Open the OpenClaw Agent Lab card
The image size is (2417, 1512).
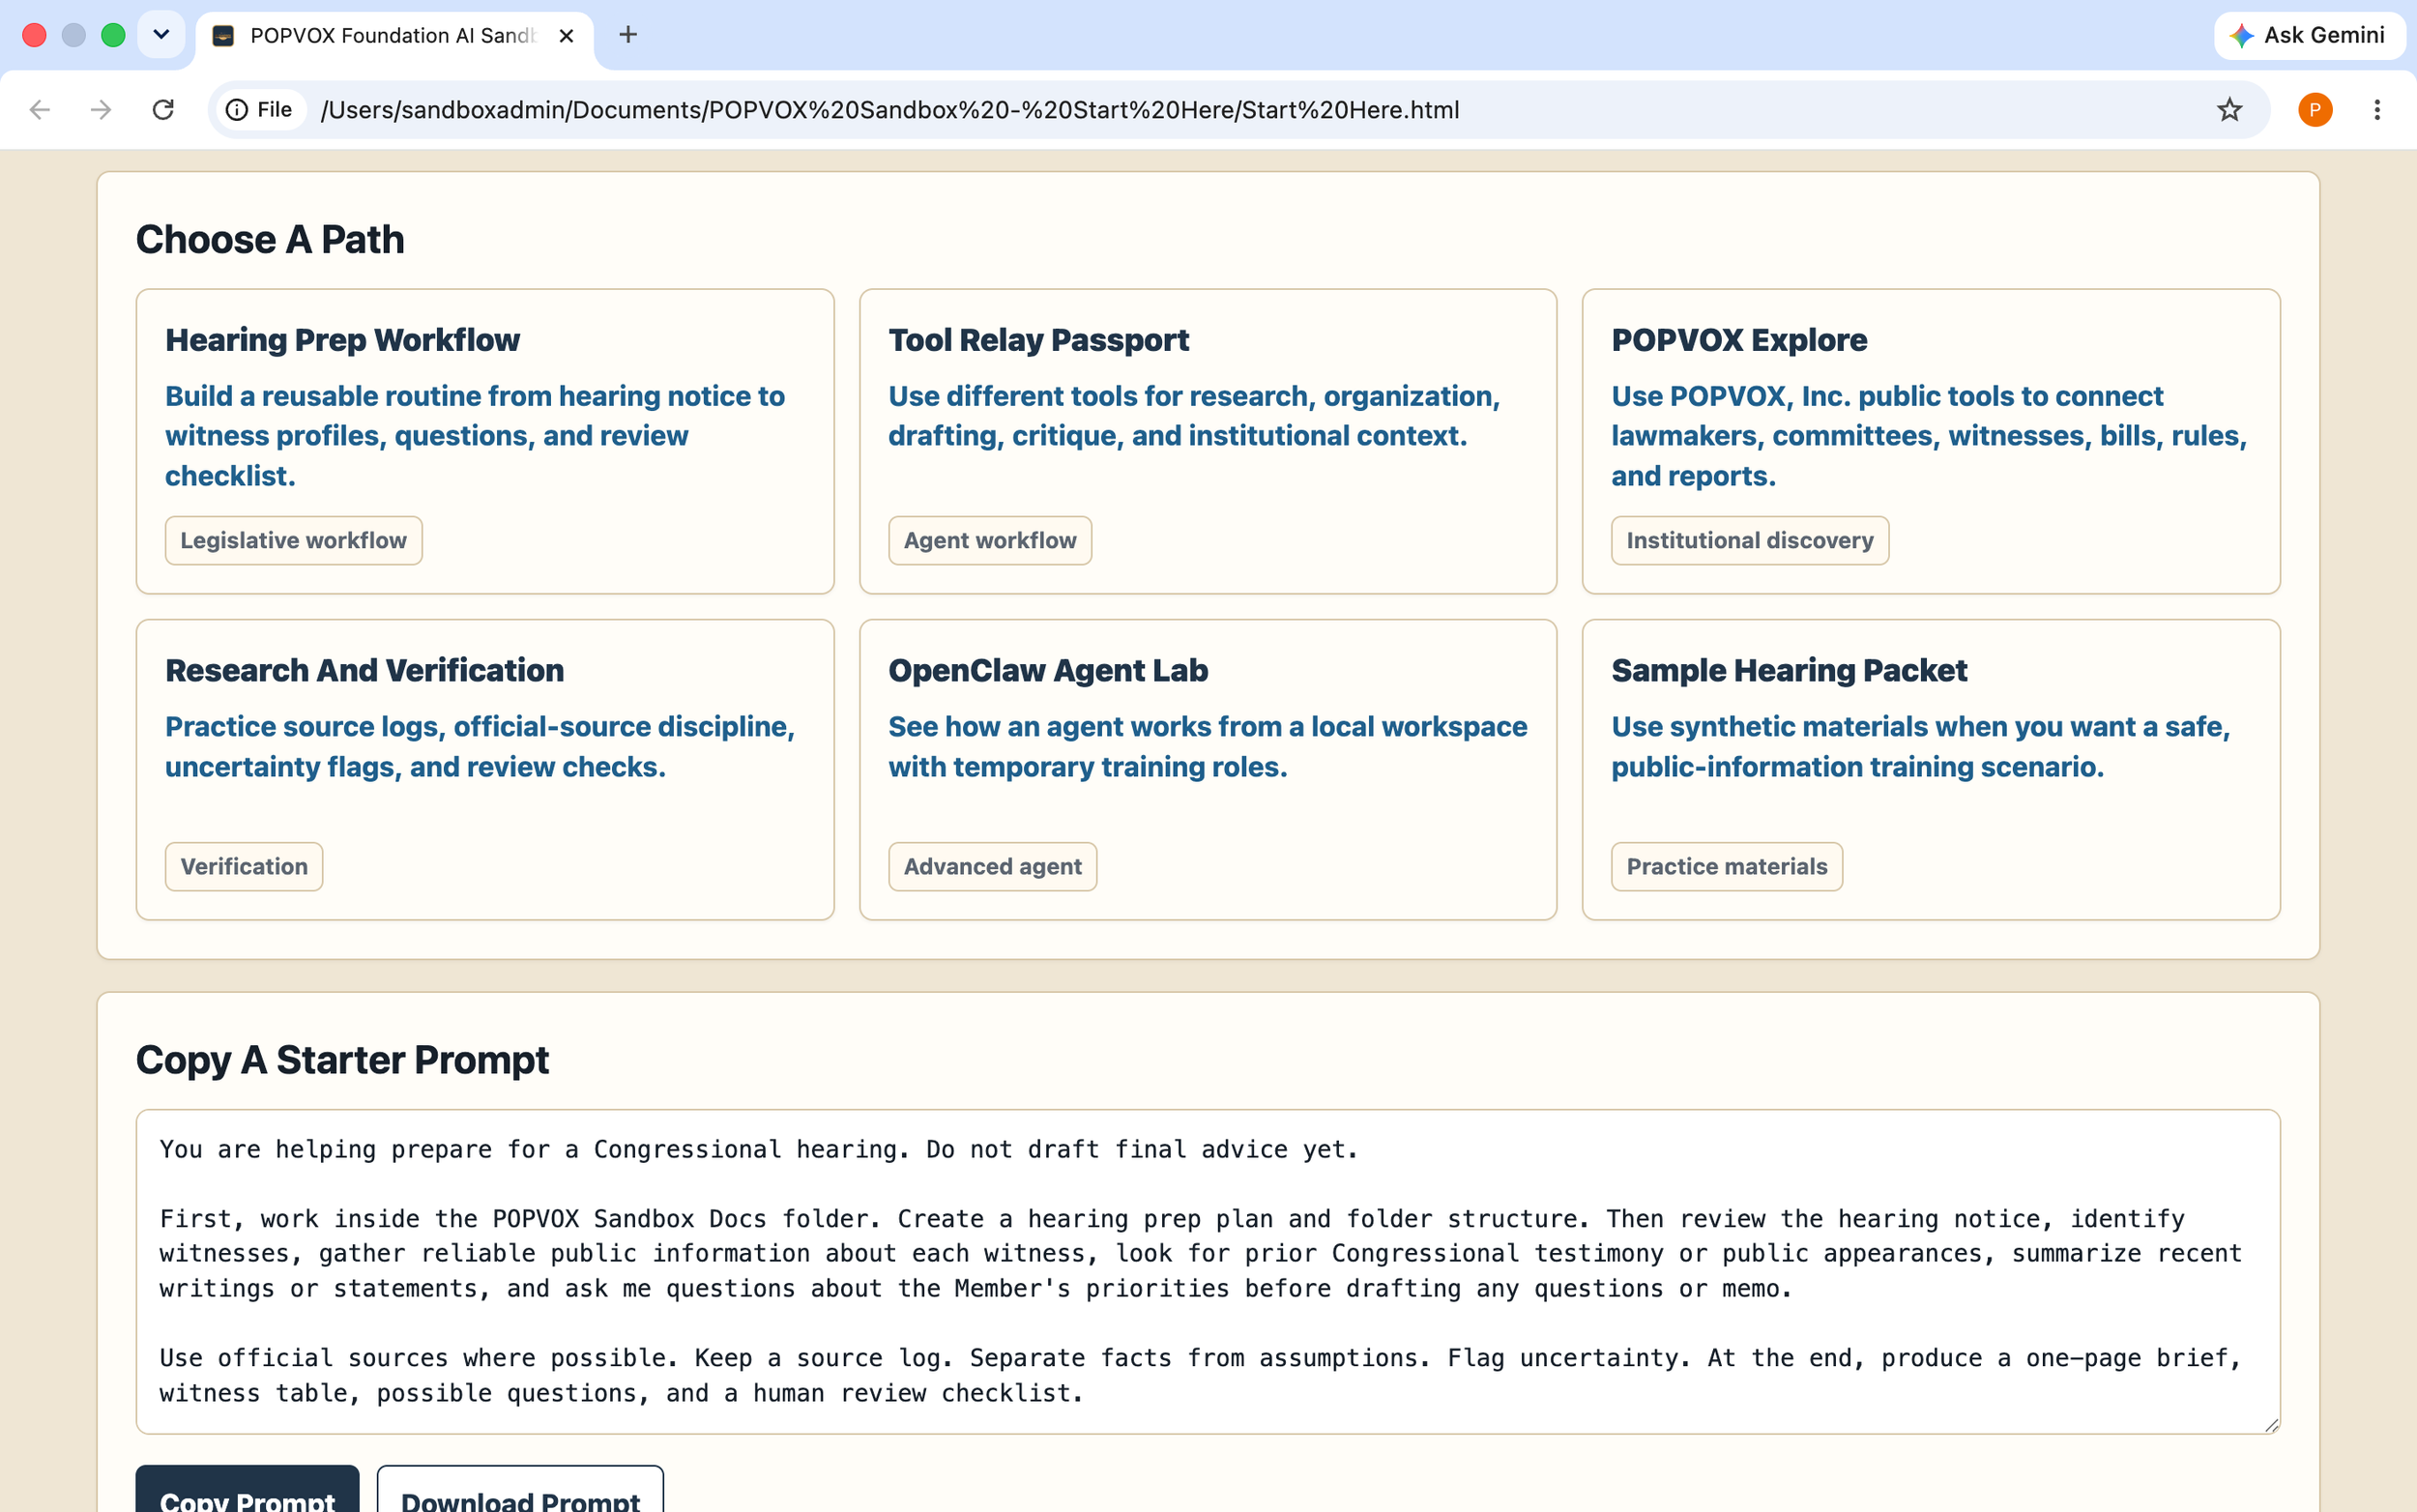(x=1208, y=769)
